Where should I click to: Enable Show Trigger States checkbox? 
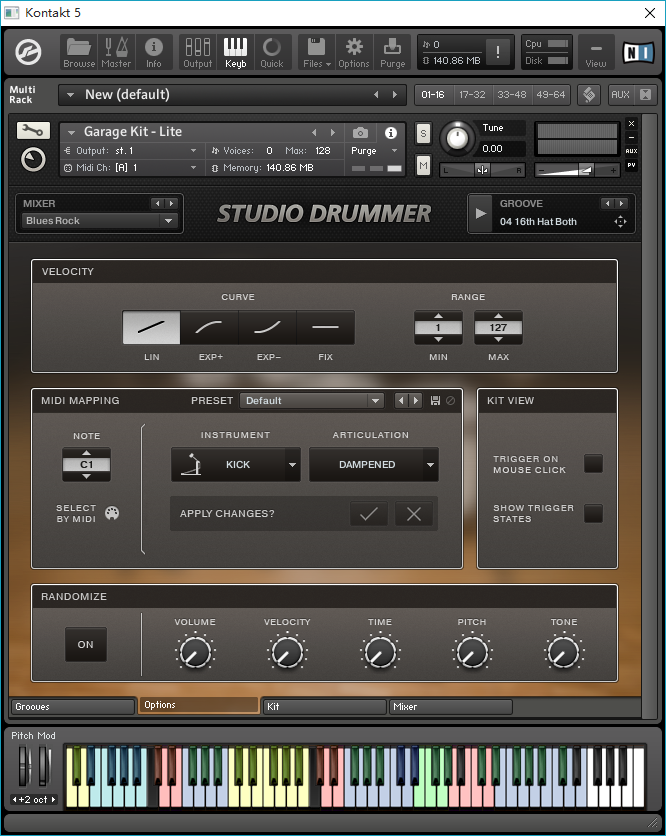point(593,513)
